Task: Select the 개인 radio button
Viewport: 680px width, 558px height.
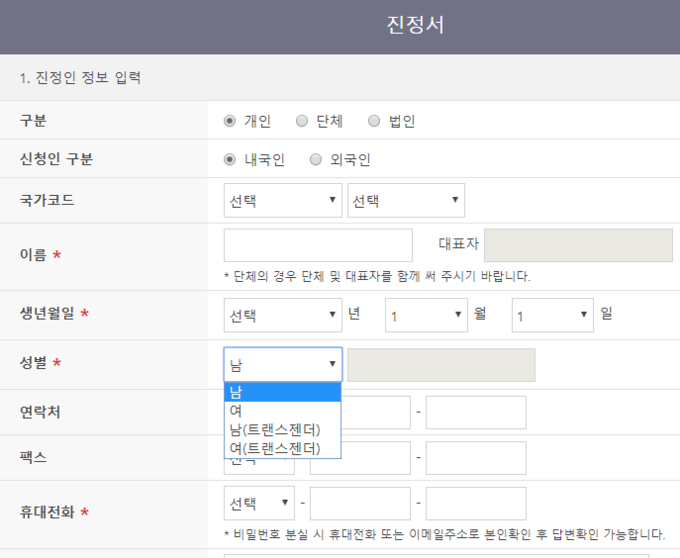Action: (x=230, y=121)
